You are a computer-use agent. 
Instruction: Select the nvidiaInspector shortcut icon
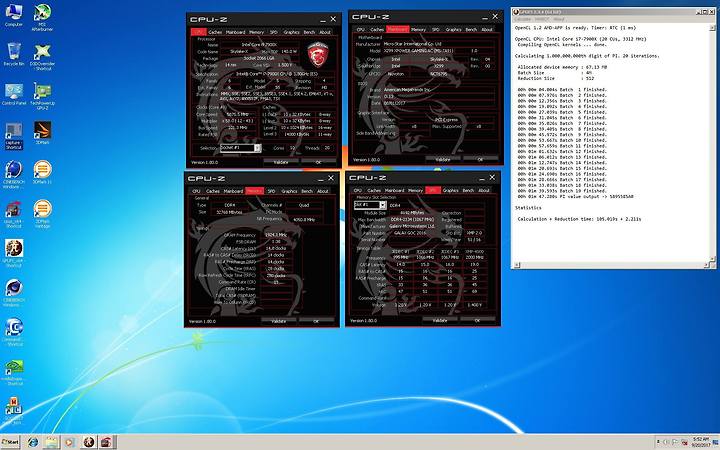point(14,372)
